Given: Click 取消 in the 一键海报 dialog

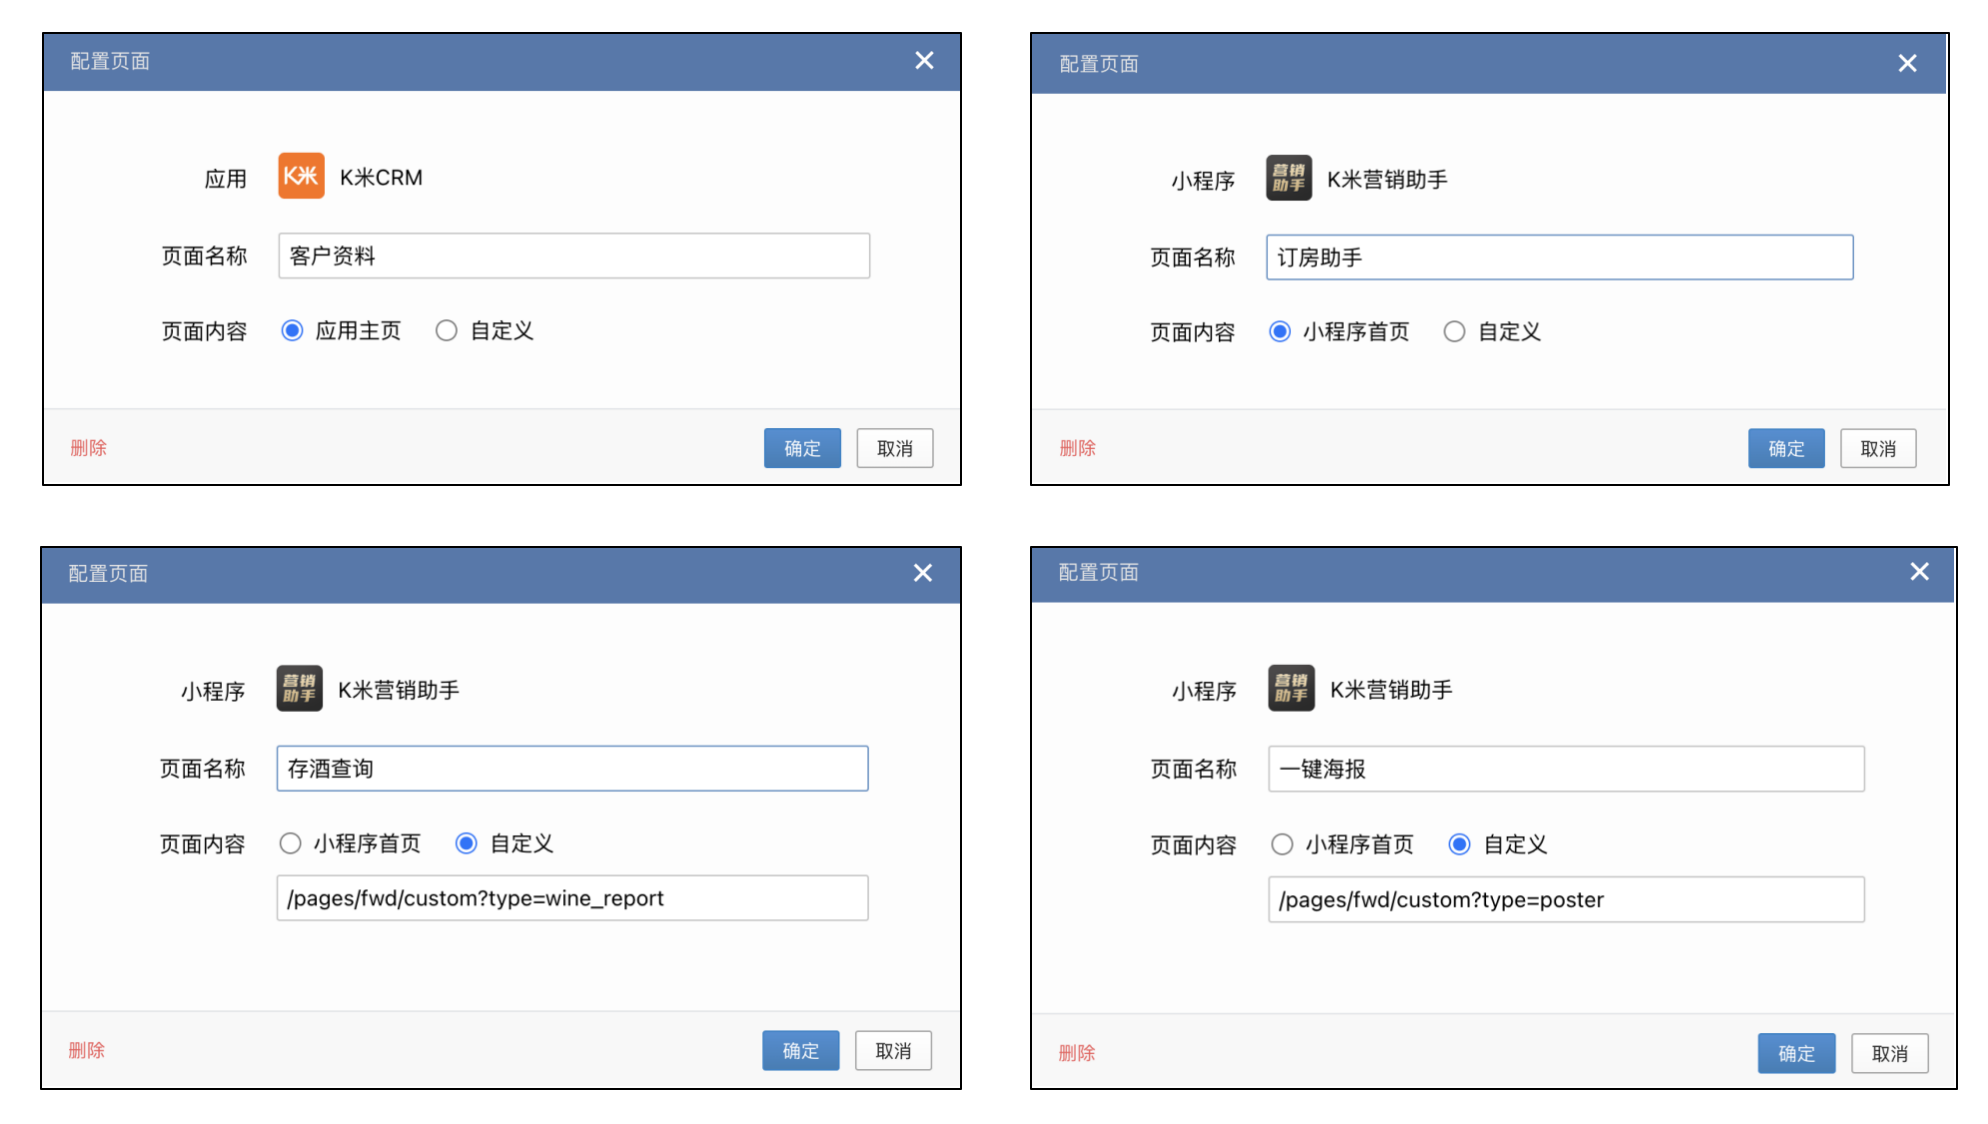Looking at the screenshot, I should point(1889,1053).
